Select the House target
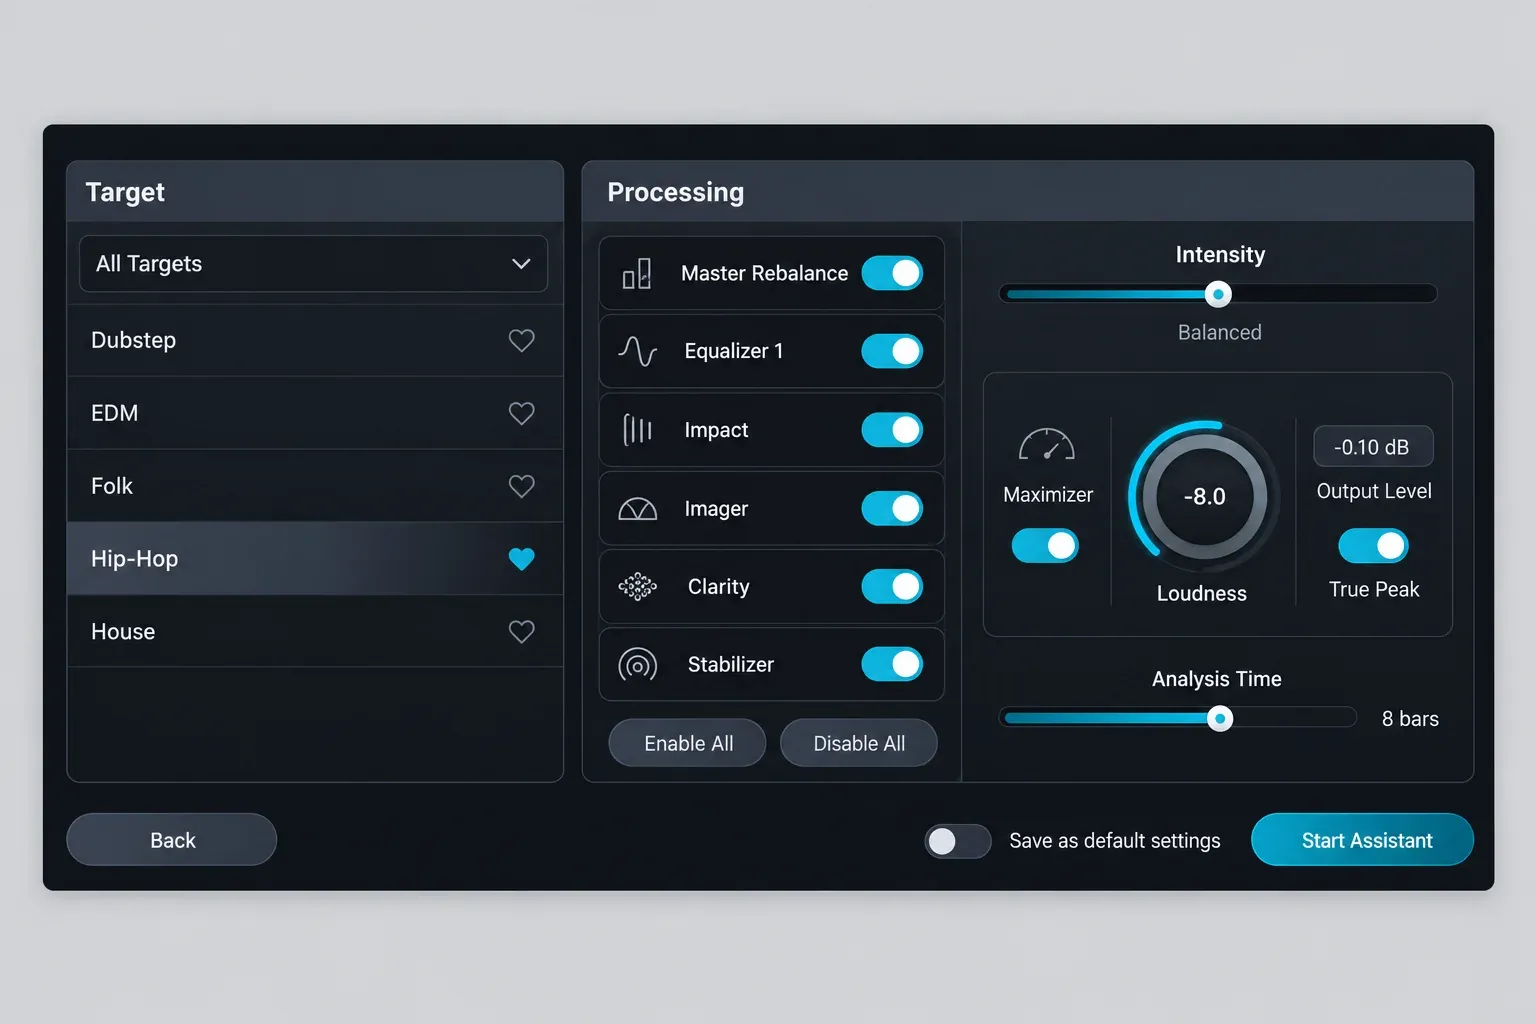This screenshot has height=1024, width=1536. pos(315,632)
